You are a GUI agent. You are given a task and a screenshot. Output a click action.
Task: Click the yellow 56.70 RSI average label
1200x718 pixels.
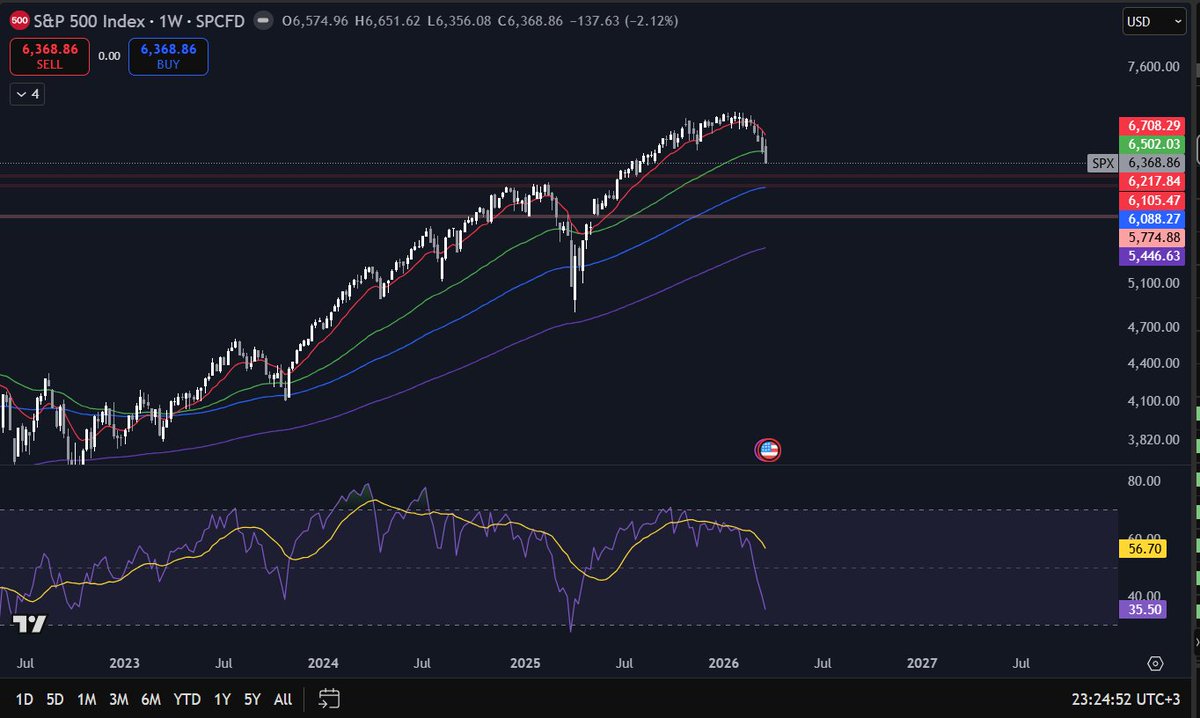(1143, 548)
